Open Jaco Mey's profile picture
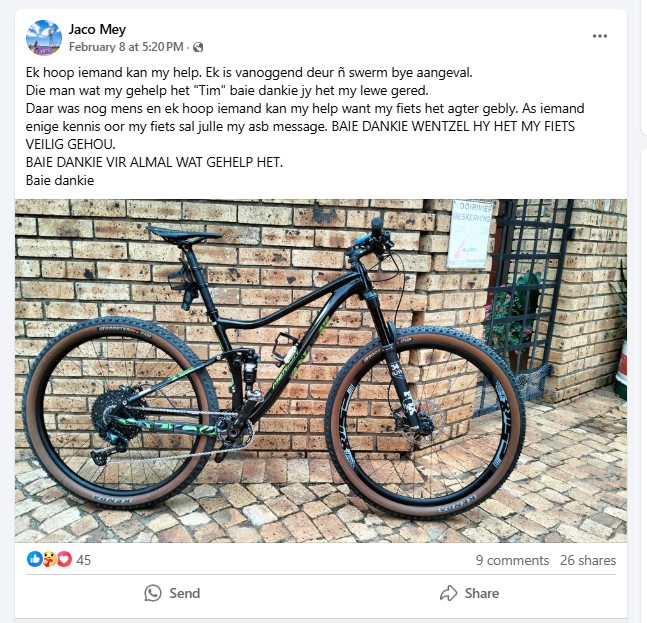Image resolution: width=647 pixels, height=623 pixels. [44, 38]
